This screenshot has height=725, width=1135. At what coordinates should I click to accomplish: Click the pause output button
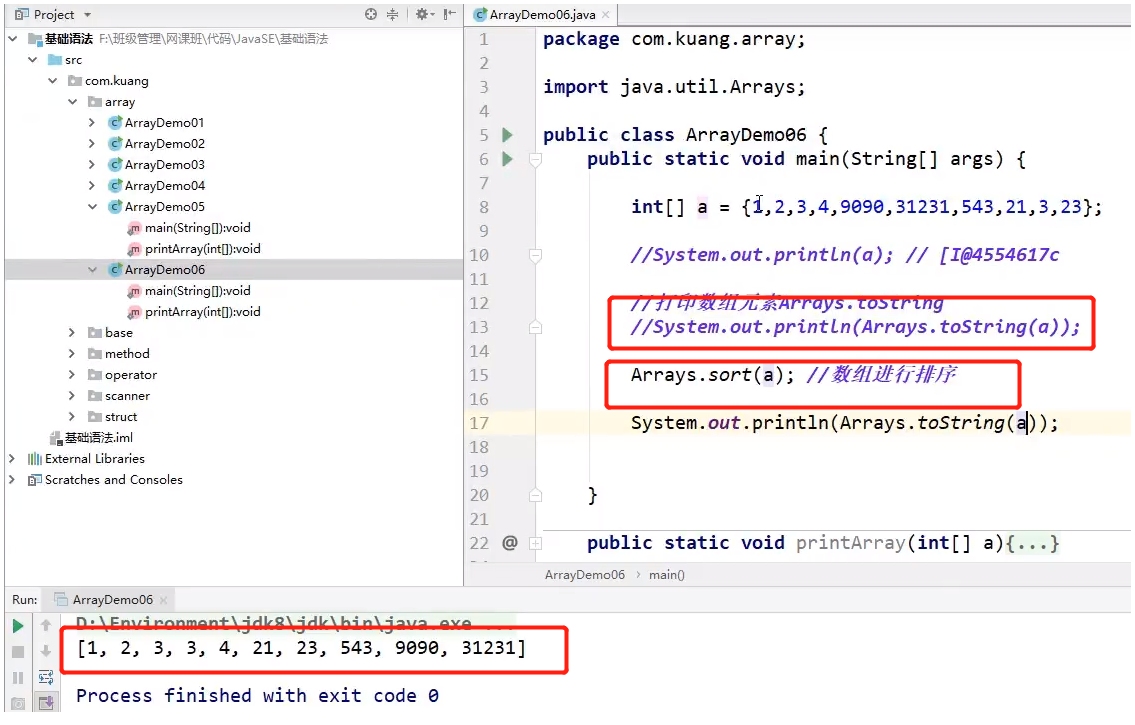tap(18, 678)
